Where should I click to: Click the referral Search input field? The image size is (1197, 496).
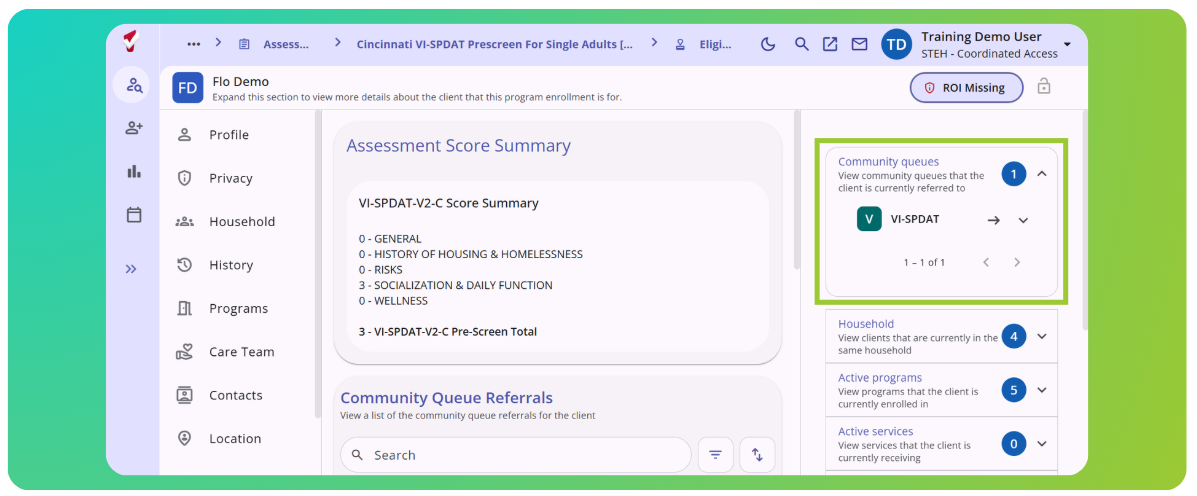[515, 455]
